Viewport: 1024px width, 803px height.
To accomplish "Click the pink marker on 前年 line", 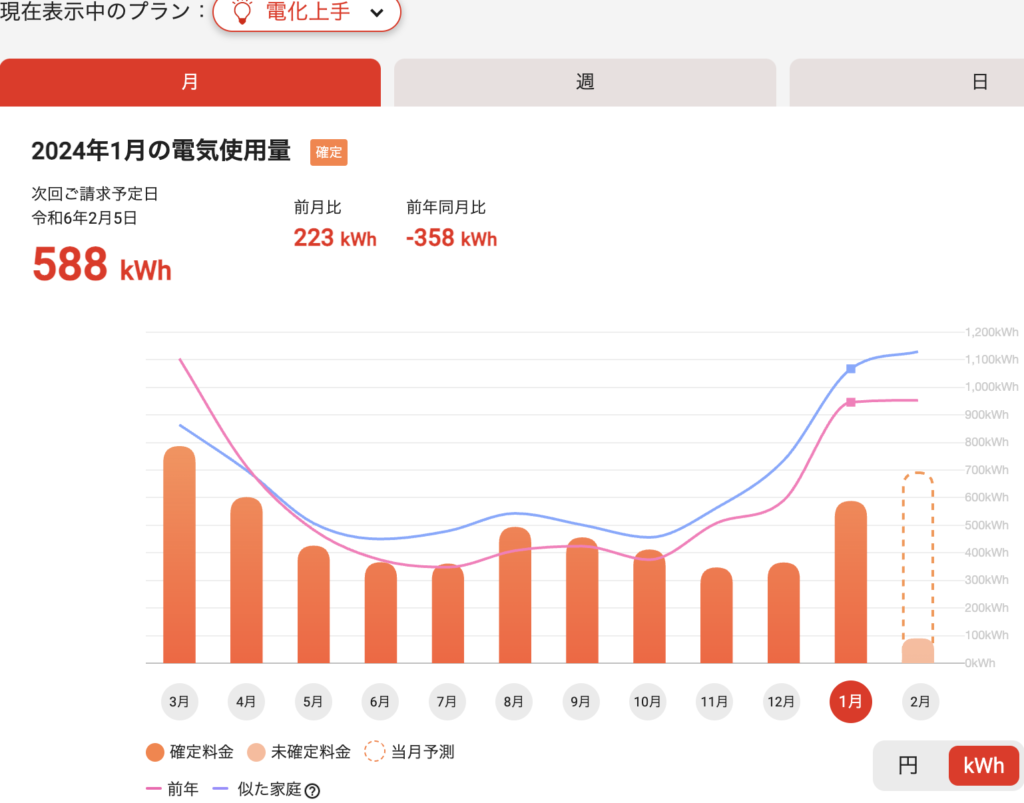I will (851, 402).
